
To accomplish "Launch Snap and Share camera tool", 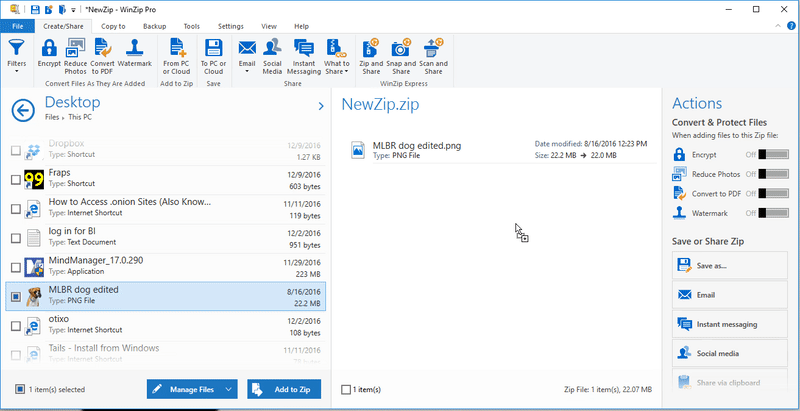I will coord(401,57).
